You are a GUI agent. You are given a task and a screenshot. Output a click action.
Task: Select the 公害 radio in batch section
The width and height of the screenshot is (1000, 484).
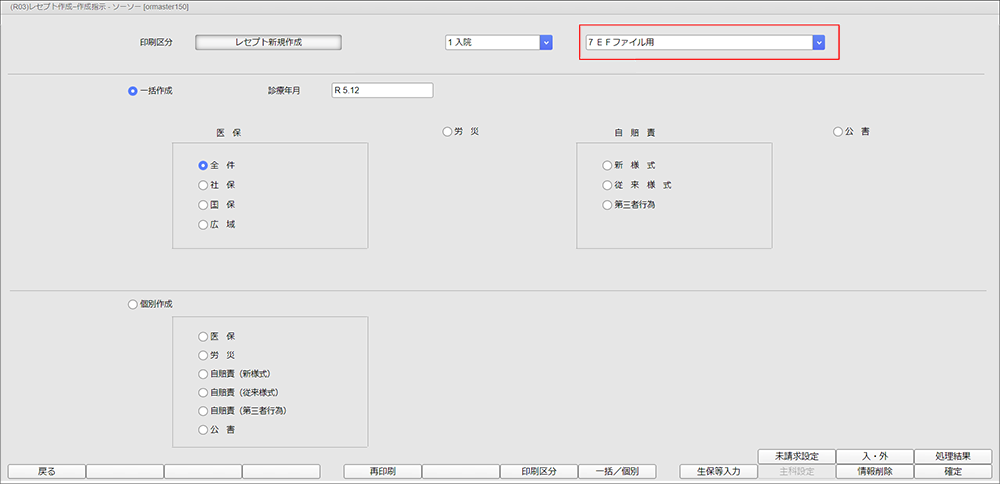coord(838,132)
